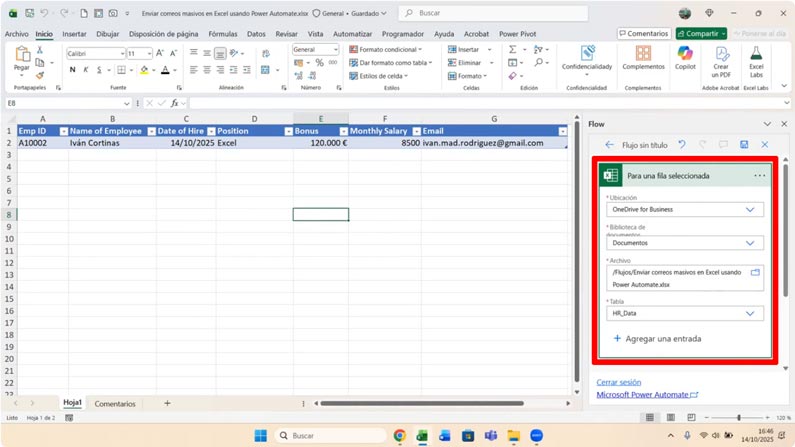This screenshot has height=447, width=795.
Task: Click the percent style icon
Action: click(319, 62)
